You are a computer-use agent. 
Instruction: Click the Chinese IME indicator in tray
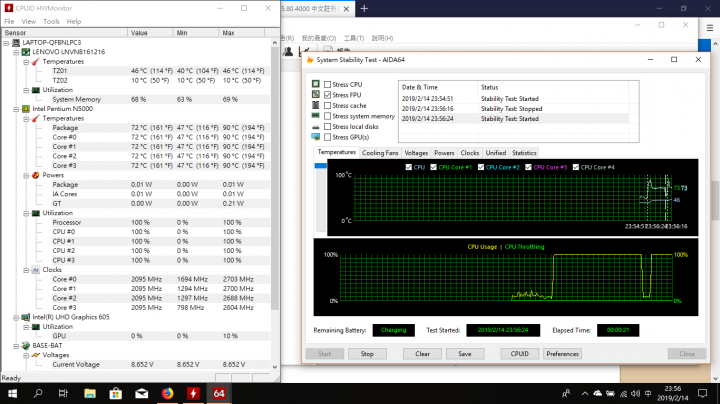(648, 393)
